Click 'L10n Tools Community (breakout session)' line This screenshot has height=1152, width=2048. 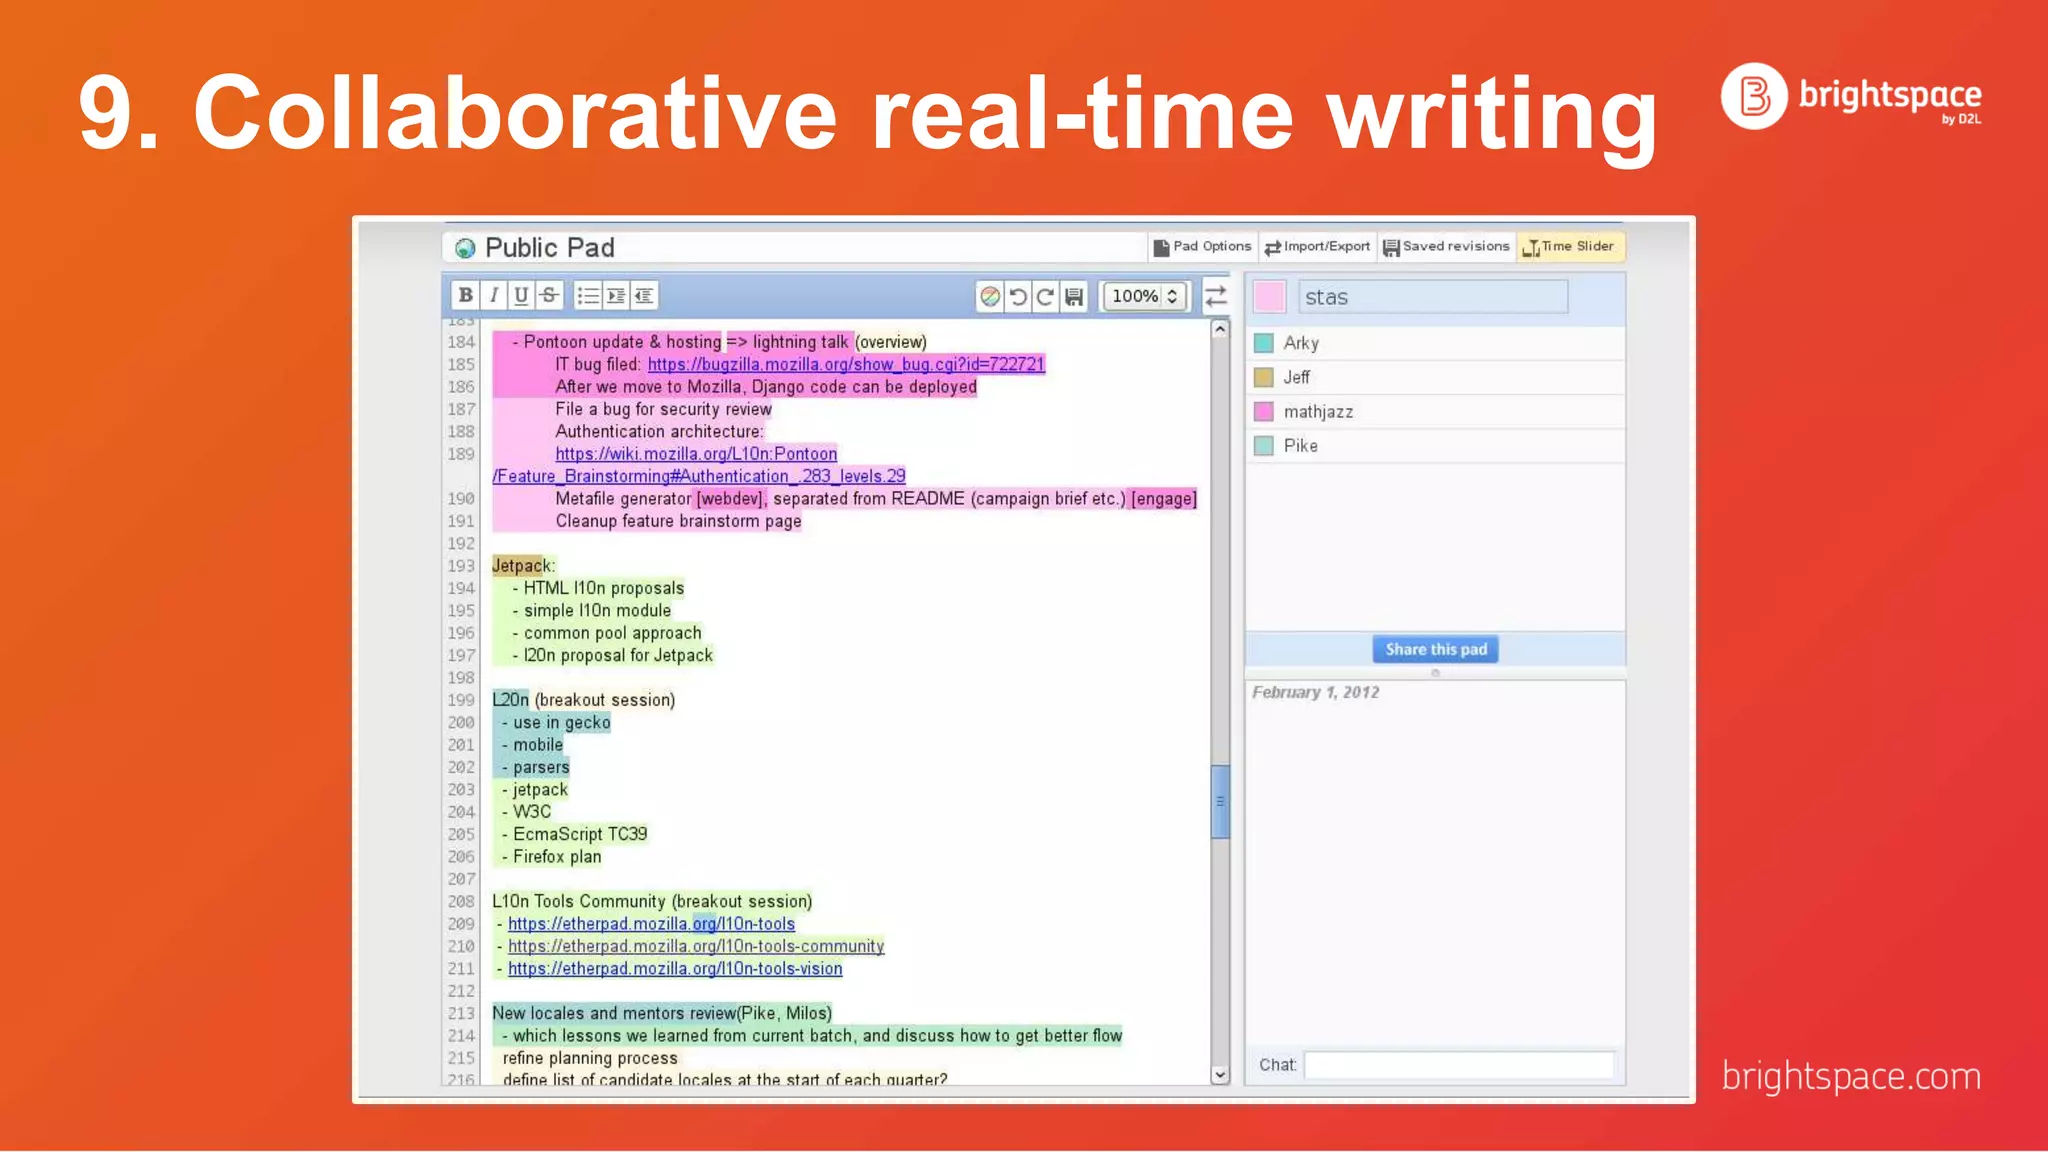tap(652, 902)
